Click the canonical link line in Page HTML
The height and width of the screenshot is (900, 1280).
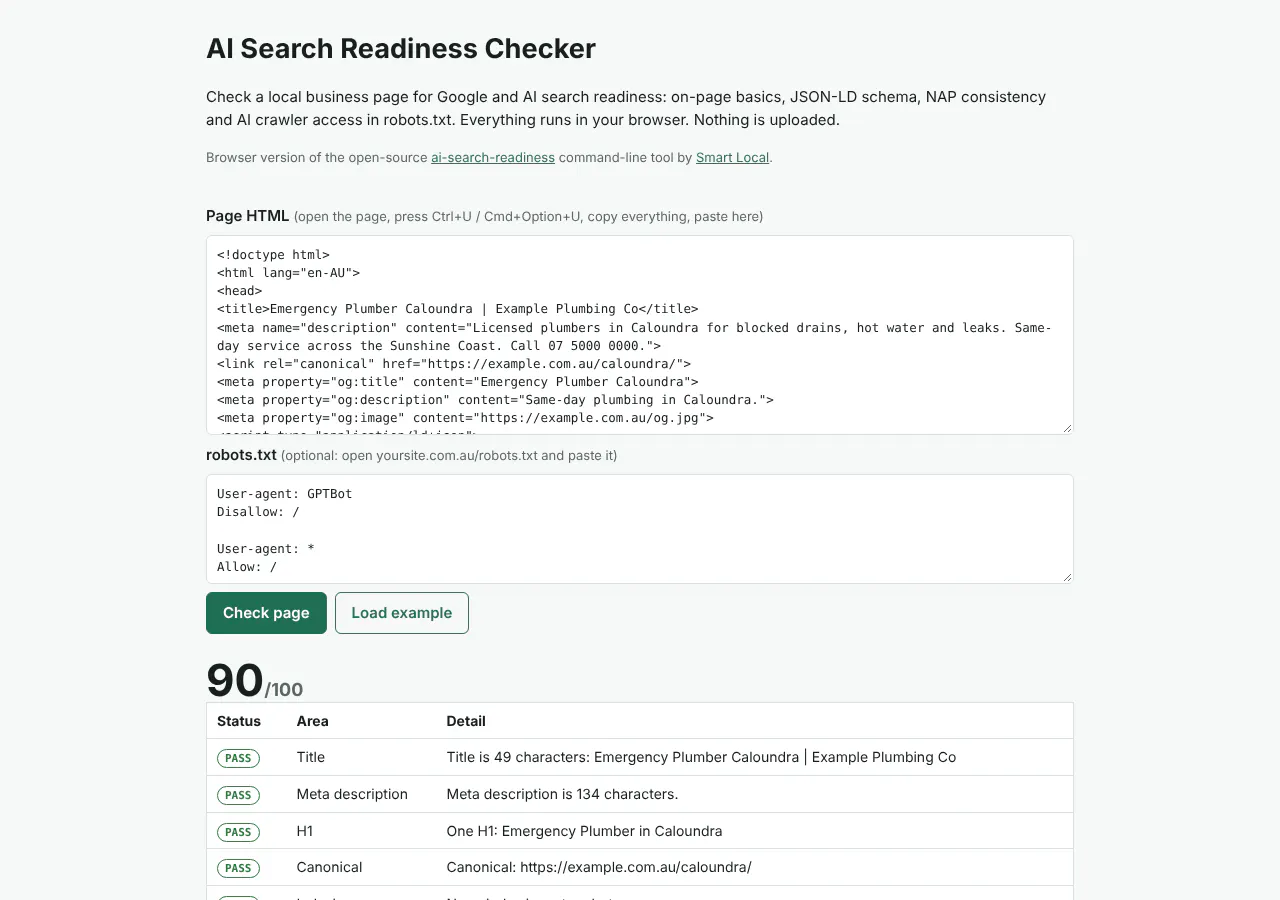point(454,364)
